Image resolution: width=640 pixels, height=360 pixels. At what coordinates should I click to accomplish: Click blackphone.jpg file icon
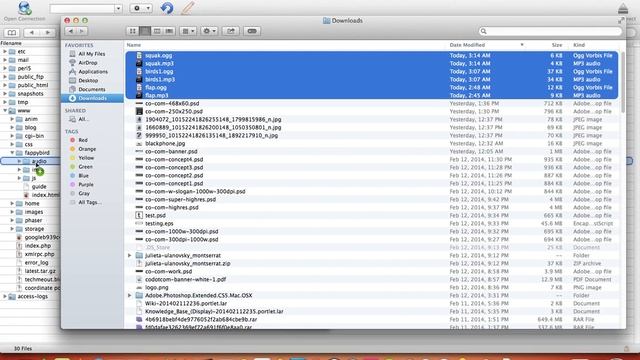[x=139, y=144]
